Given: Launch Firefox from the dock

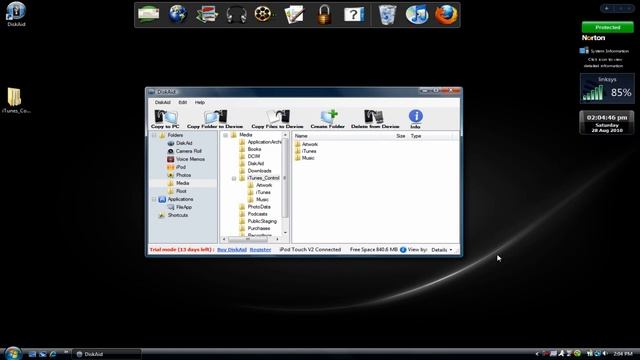Looking at the screenshot, I should click(446, 15).
